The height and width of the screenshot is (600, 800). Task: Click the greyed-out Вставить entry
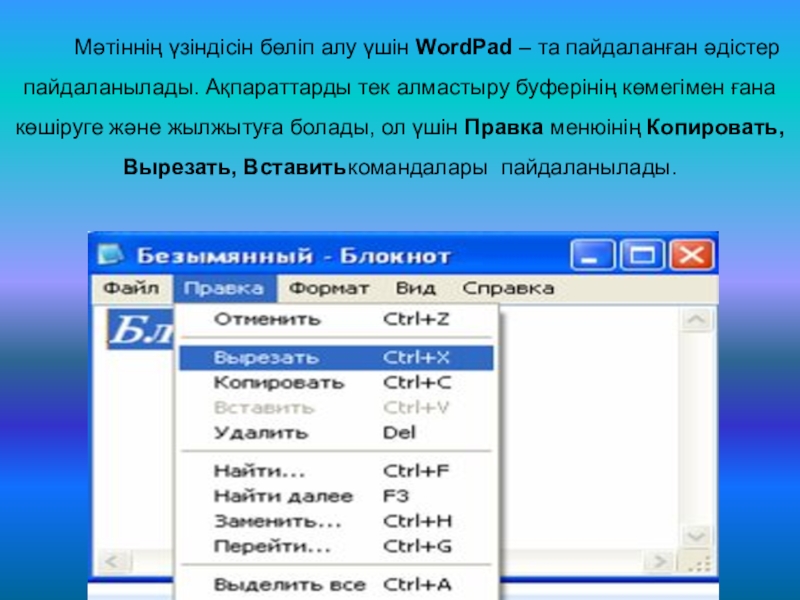point(336,408)
